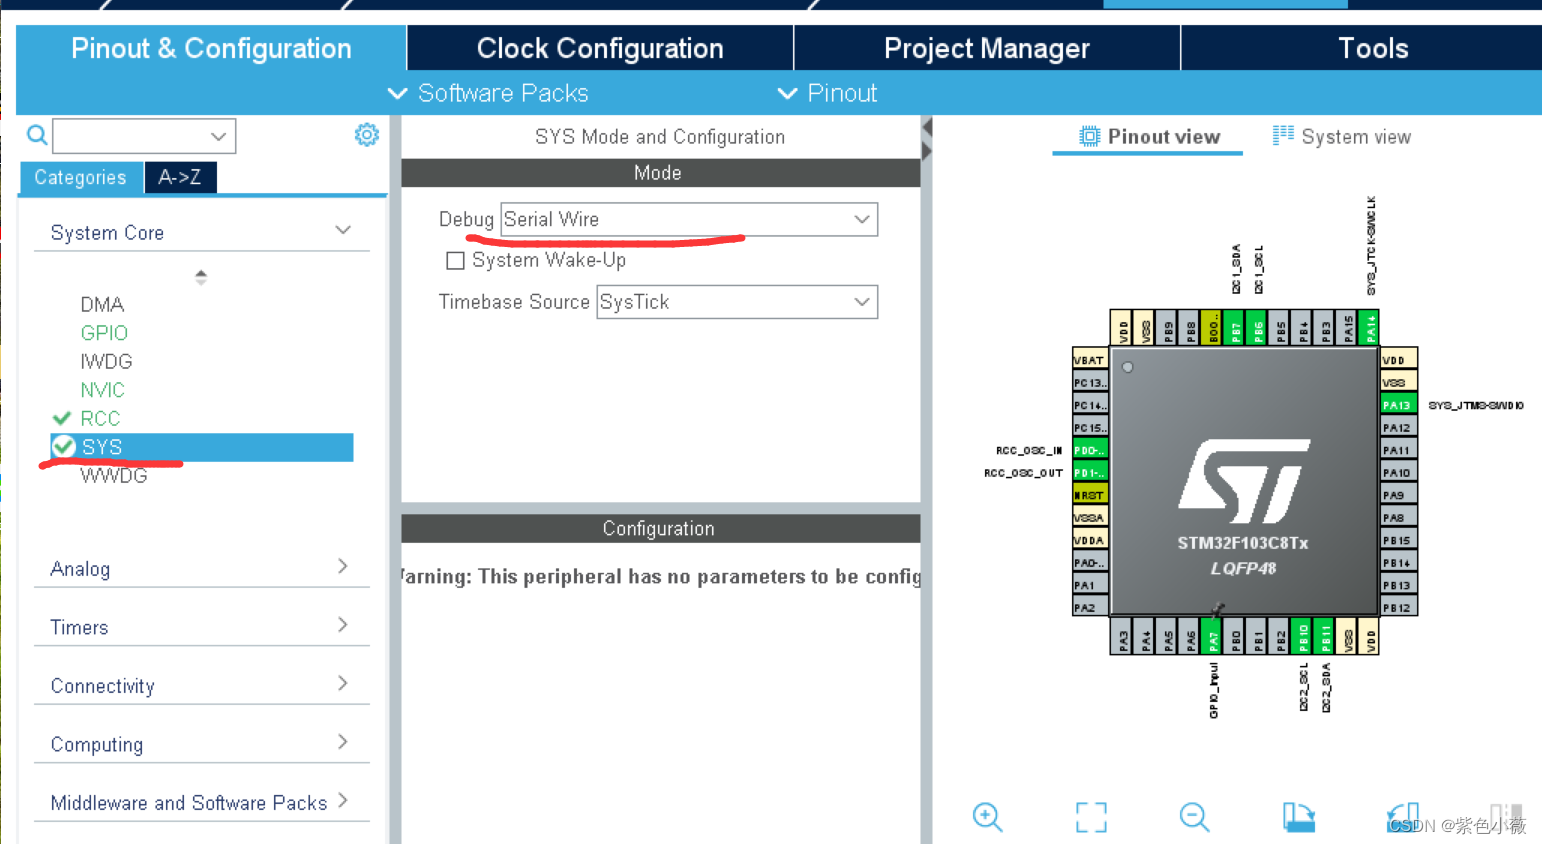Click pin PA10 on the chip
Viewport: 1542px width, 844px height.
pos(1398,472)
